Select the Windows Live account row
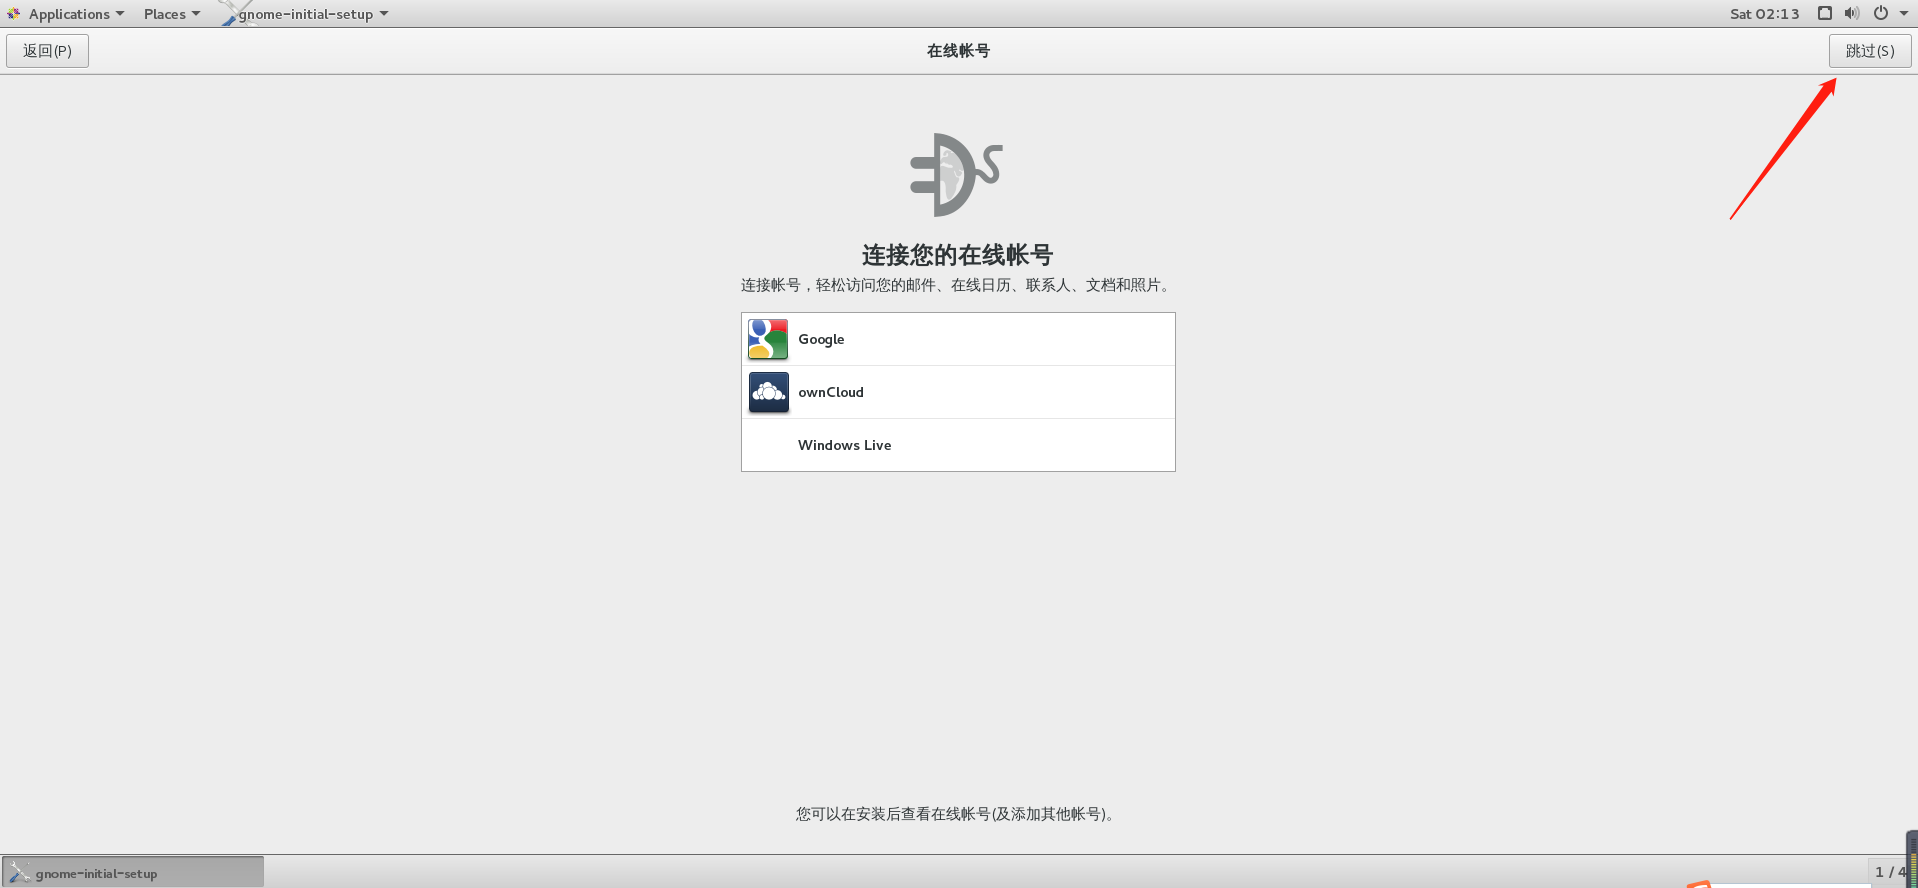This screenshot has height=888, width=1918. click(x=958, y=445)
